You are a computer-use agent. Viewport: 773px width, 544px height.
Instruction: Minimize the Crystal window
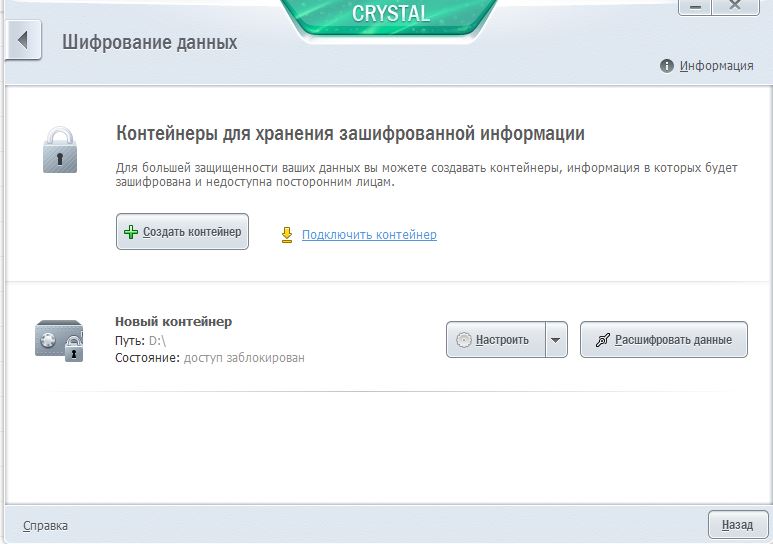tap(695, 6)
